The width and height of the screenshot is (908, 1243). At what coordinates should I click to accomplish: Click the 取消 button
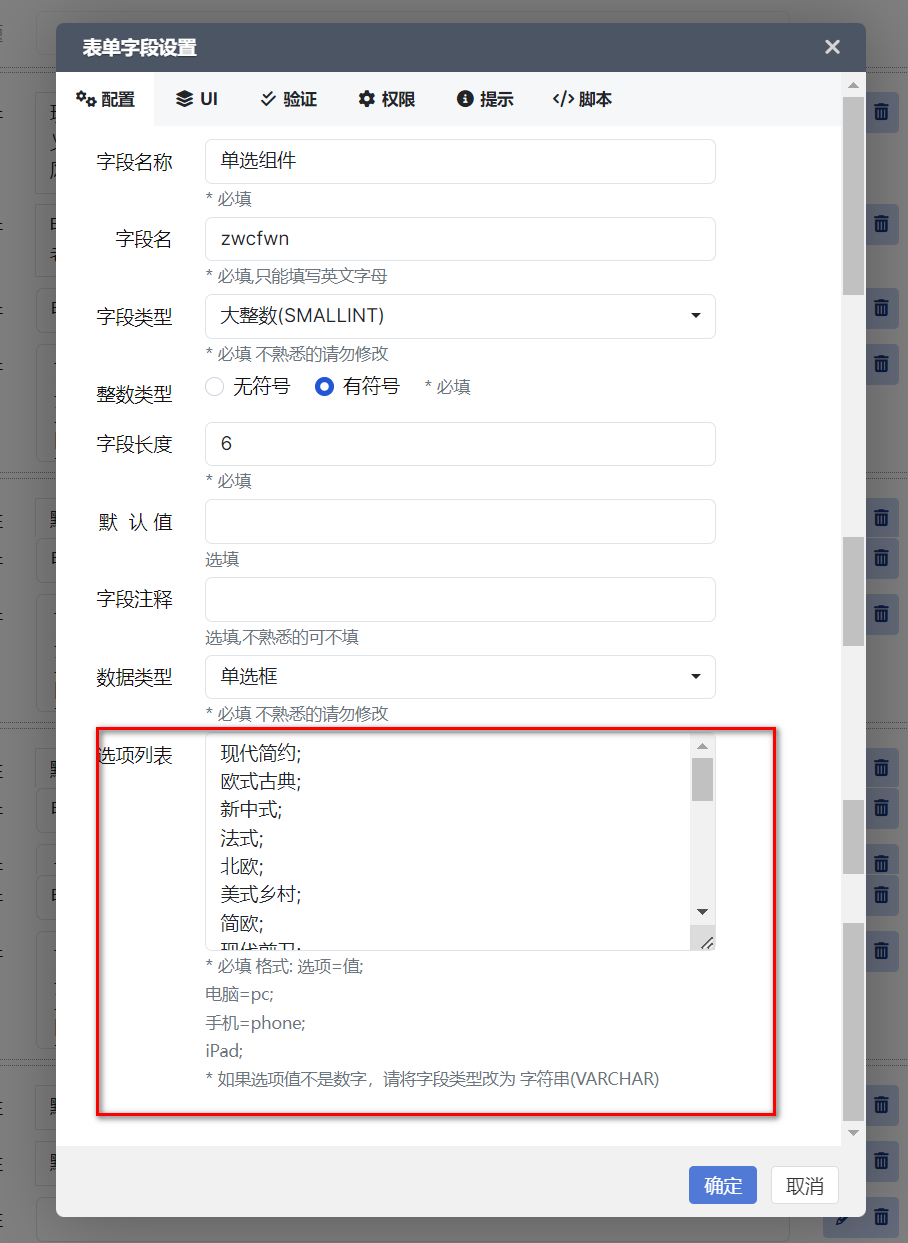[804, 1186]
